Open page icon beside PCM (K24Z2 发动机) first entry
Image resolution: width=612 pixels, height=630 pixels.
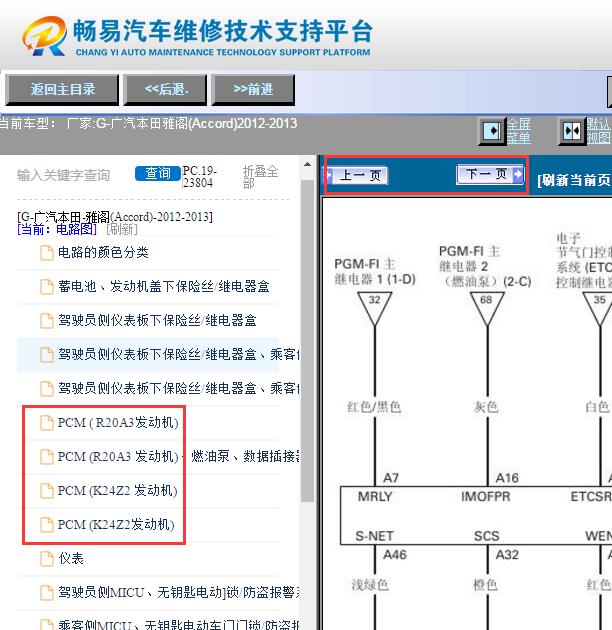coord(47,491)
